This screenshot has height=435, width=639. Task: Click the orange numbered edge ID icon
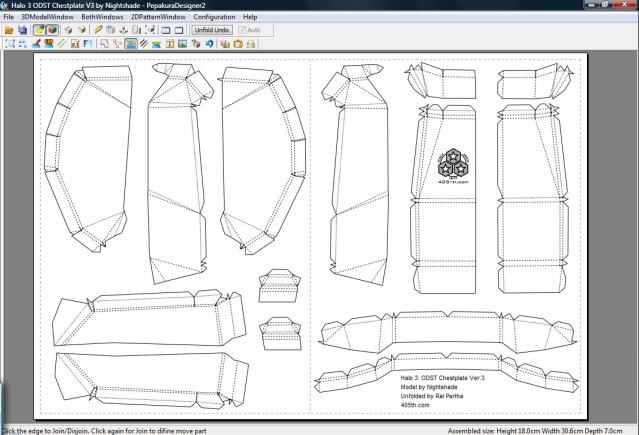coord(49,44)
